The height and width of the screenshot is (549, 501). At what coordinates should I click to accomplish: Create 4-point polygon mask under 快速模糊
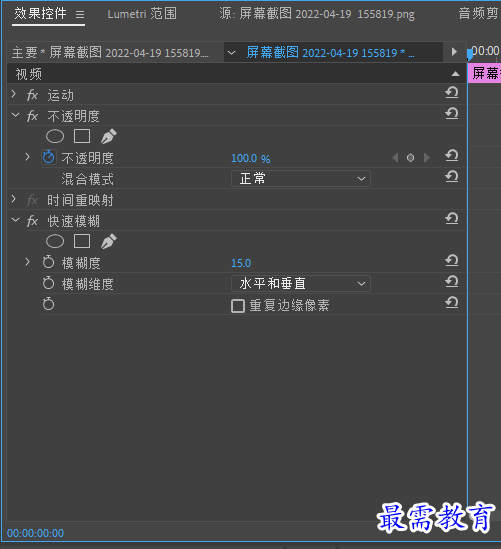point(82,241)
